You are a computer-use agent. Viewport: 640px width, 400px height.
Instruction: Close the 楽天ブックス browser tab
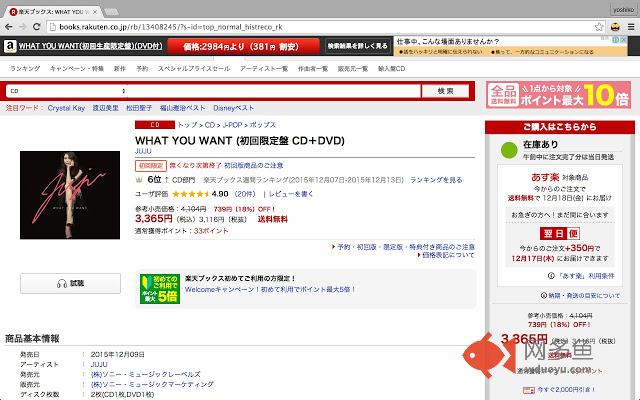(95, 12)
